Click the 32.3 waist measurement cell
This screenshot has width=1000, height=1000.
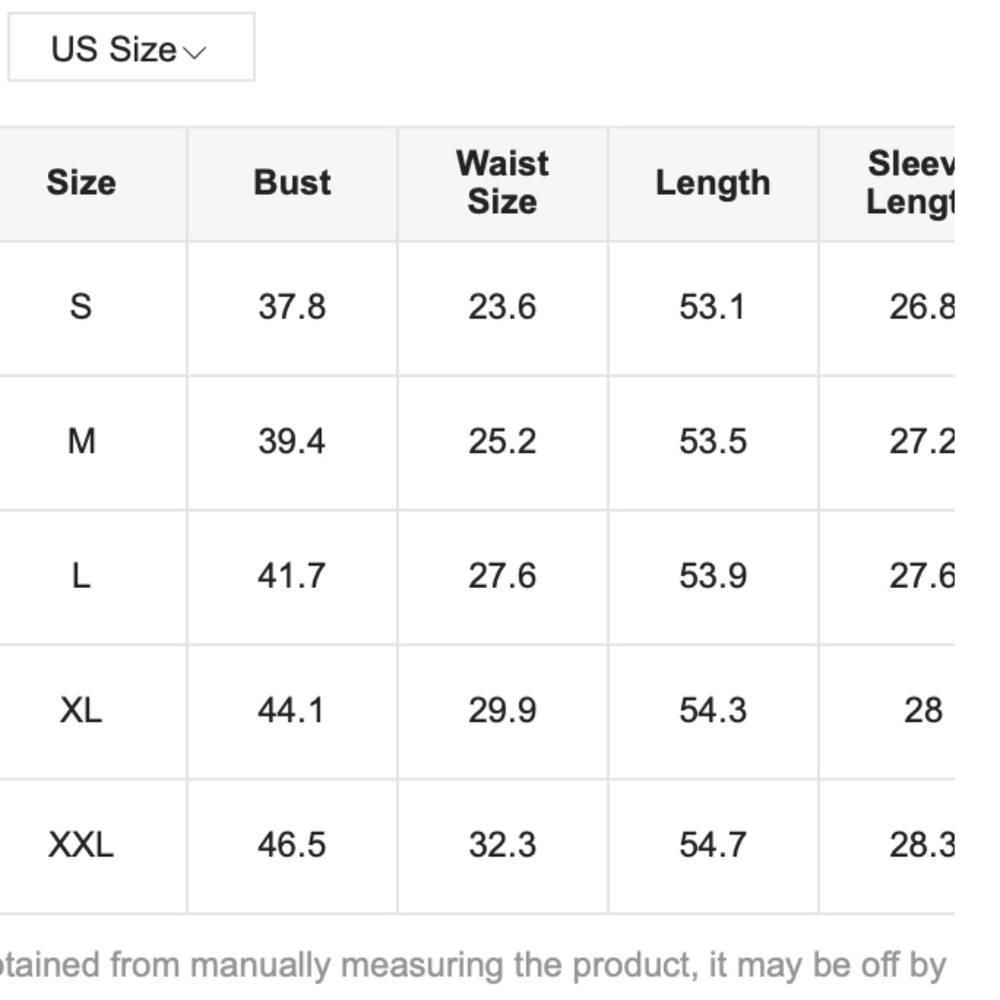point(502,845)
